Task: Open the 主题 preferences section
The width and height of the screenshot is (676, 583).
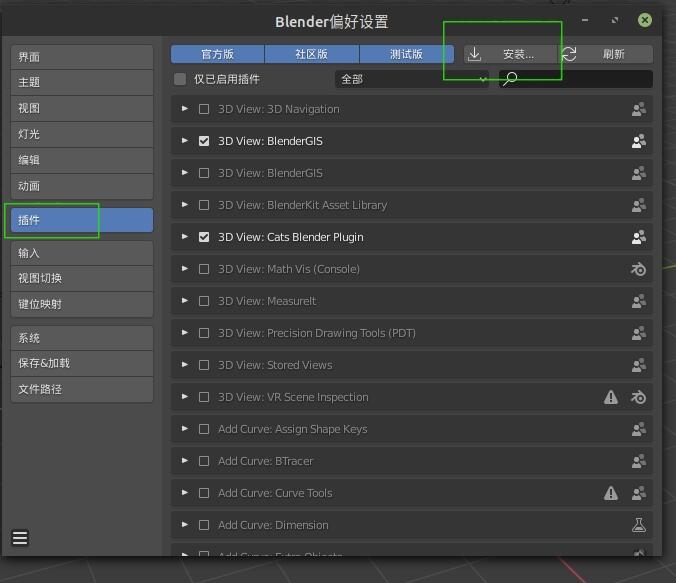Action: tap(82, 82)
